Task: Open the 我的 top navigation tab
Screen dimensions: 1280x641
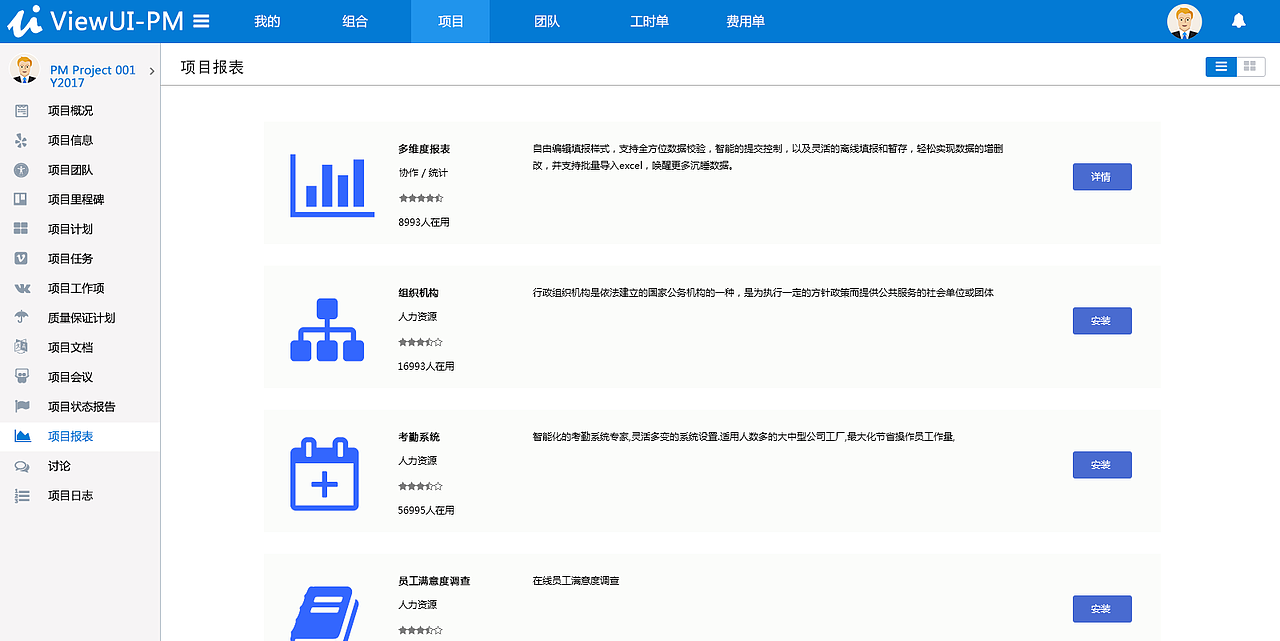Action: click(267, 21)
